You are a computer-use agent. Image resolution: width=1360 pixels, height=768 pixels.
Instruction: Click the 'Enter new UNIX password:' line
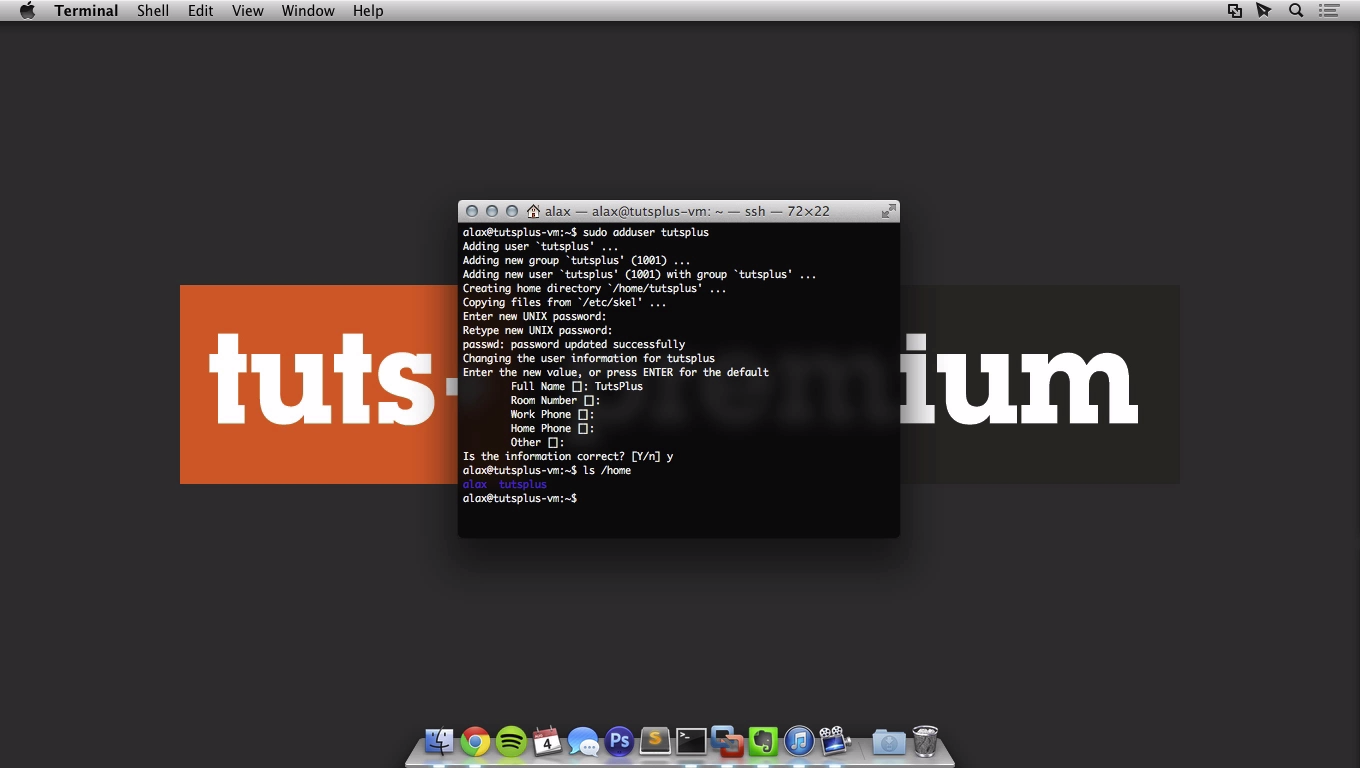535,316
